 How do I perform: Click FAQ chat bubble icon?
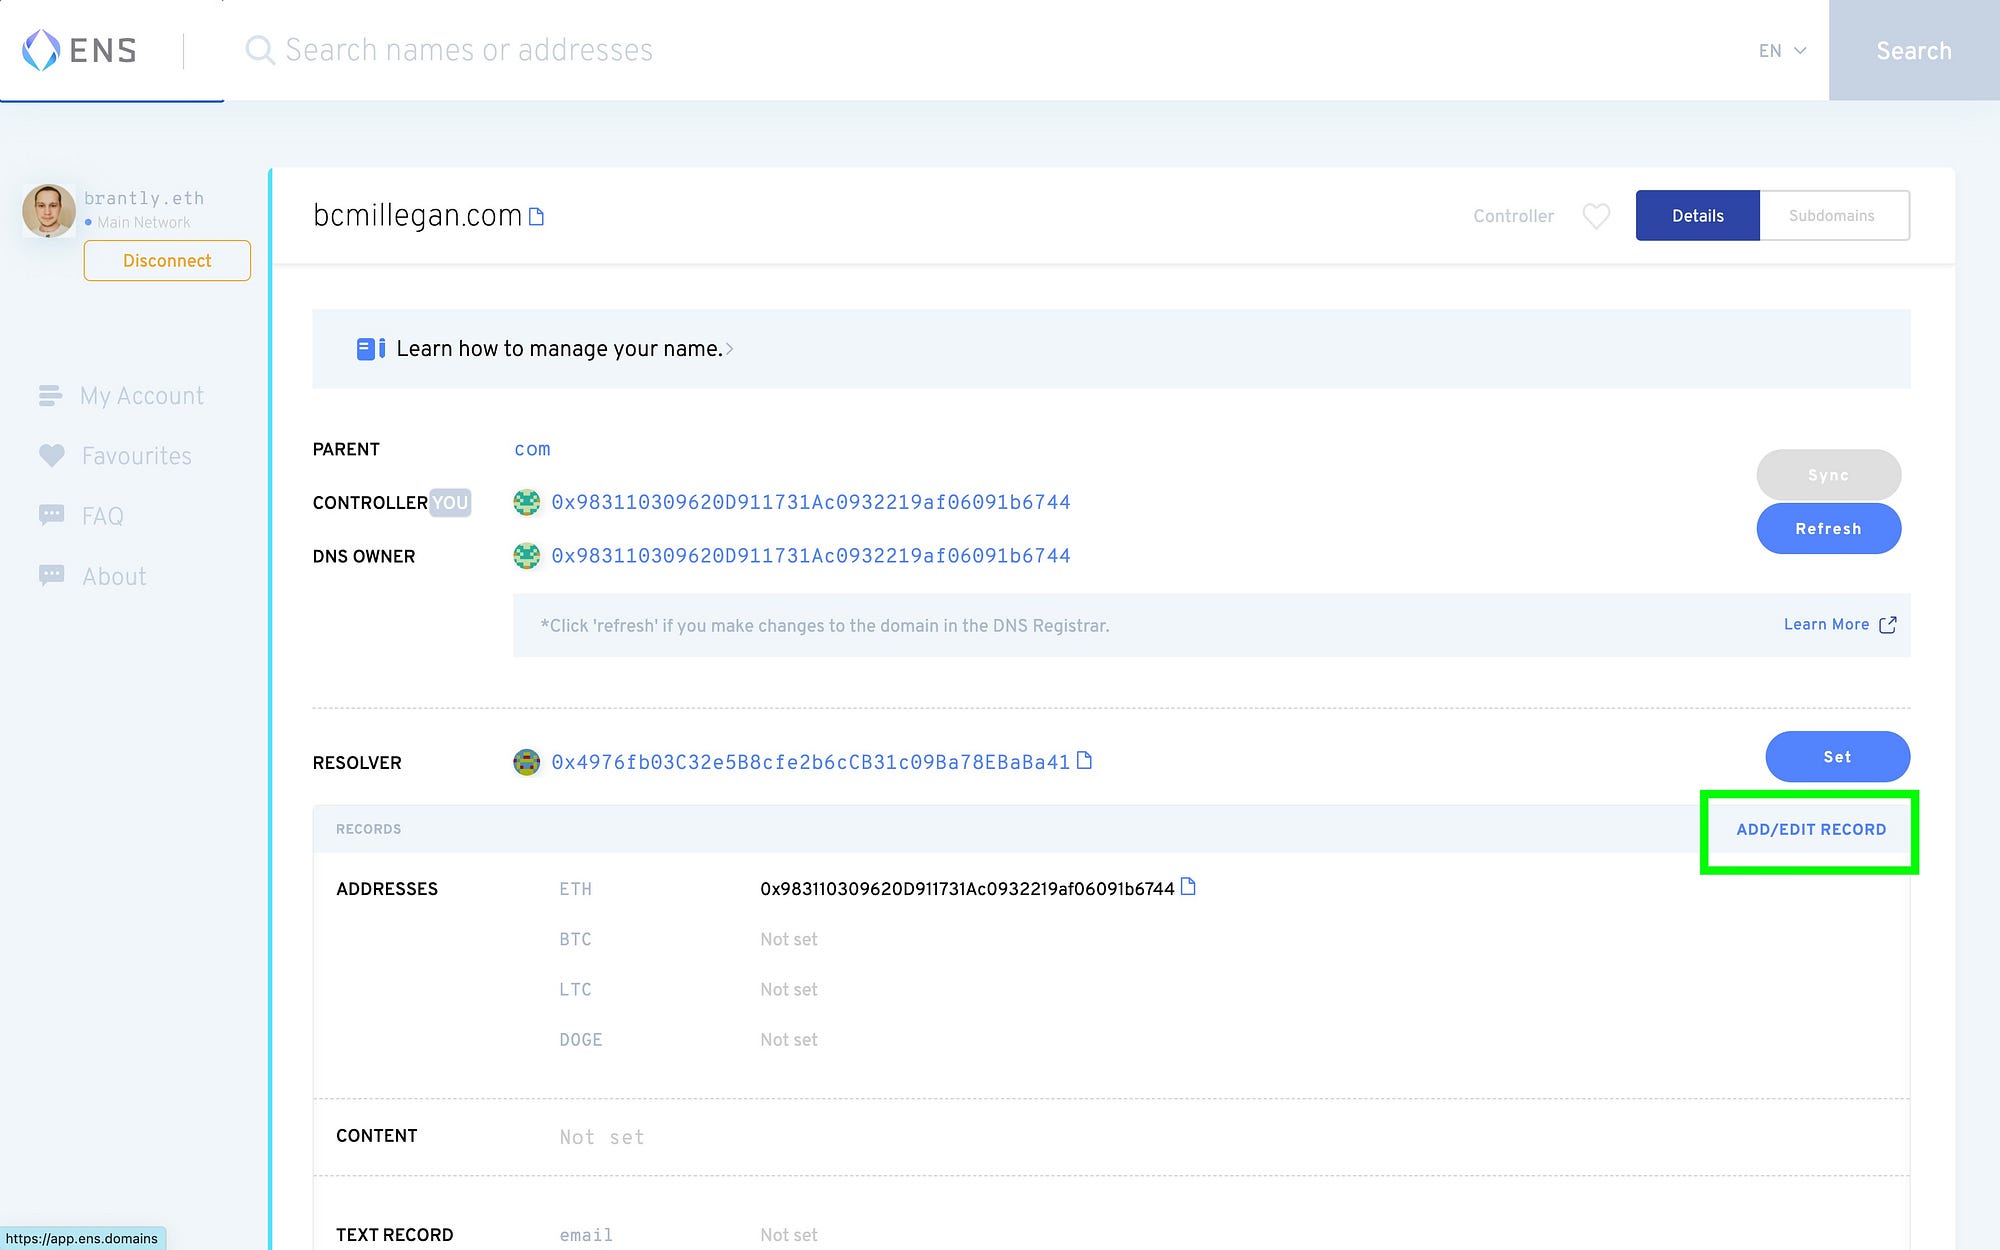[x=51, y=516]
